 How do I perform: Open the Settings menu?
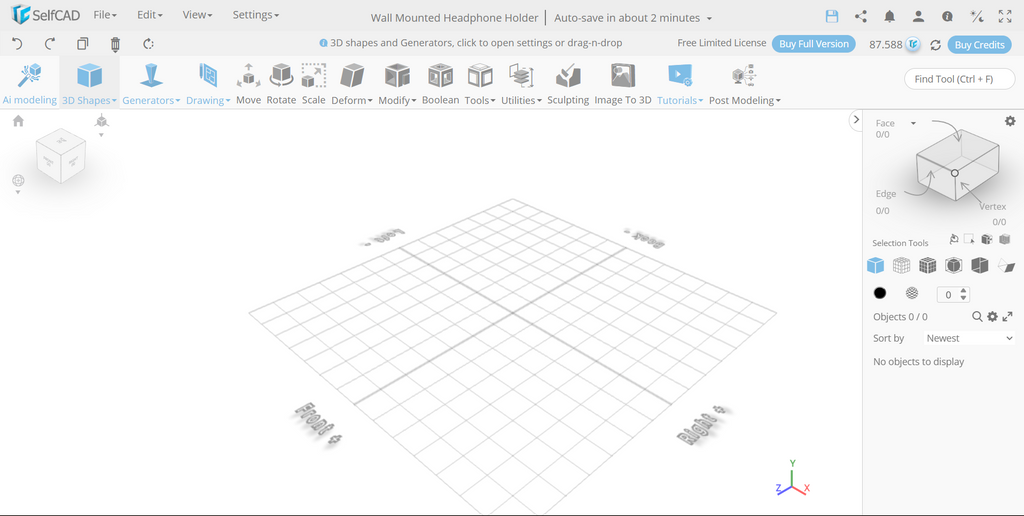255,14
